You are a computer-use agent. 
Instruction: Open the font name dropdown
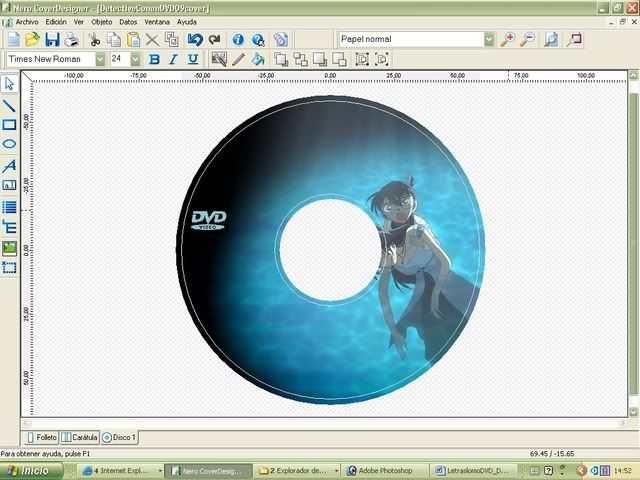point(100,60)
